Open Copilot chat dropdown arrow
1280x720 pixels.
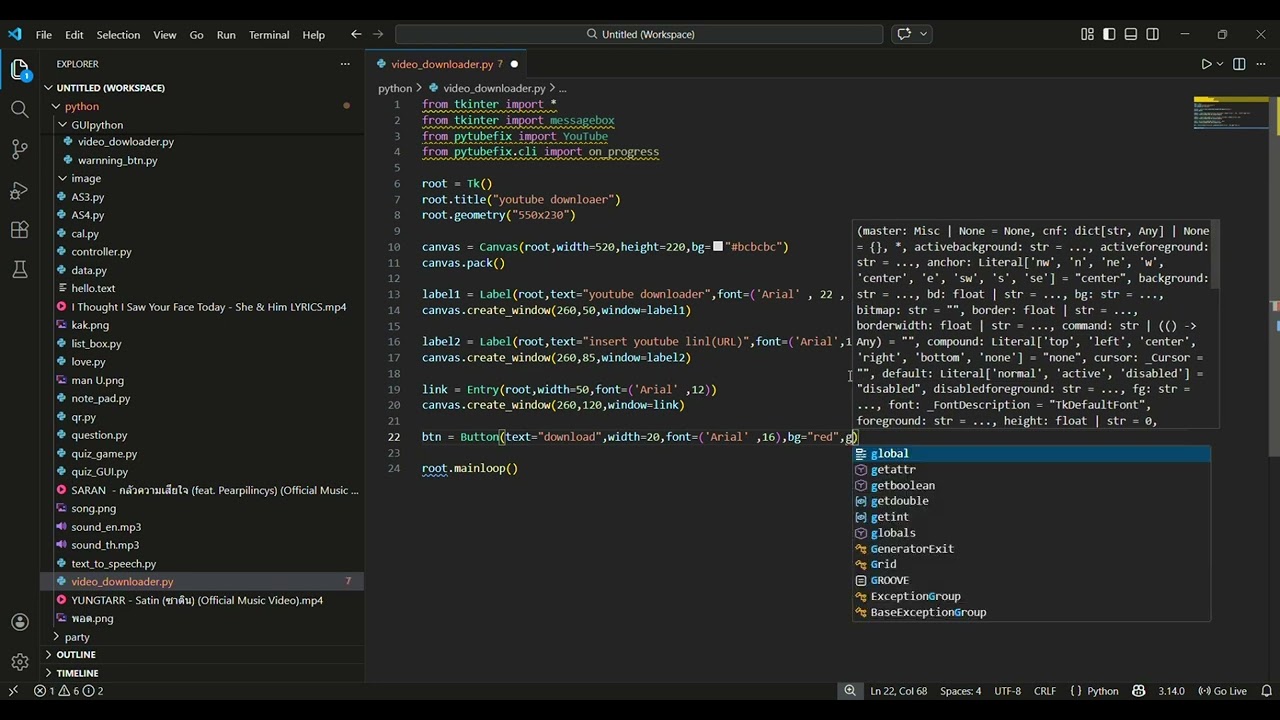coord(923,34)
